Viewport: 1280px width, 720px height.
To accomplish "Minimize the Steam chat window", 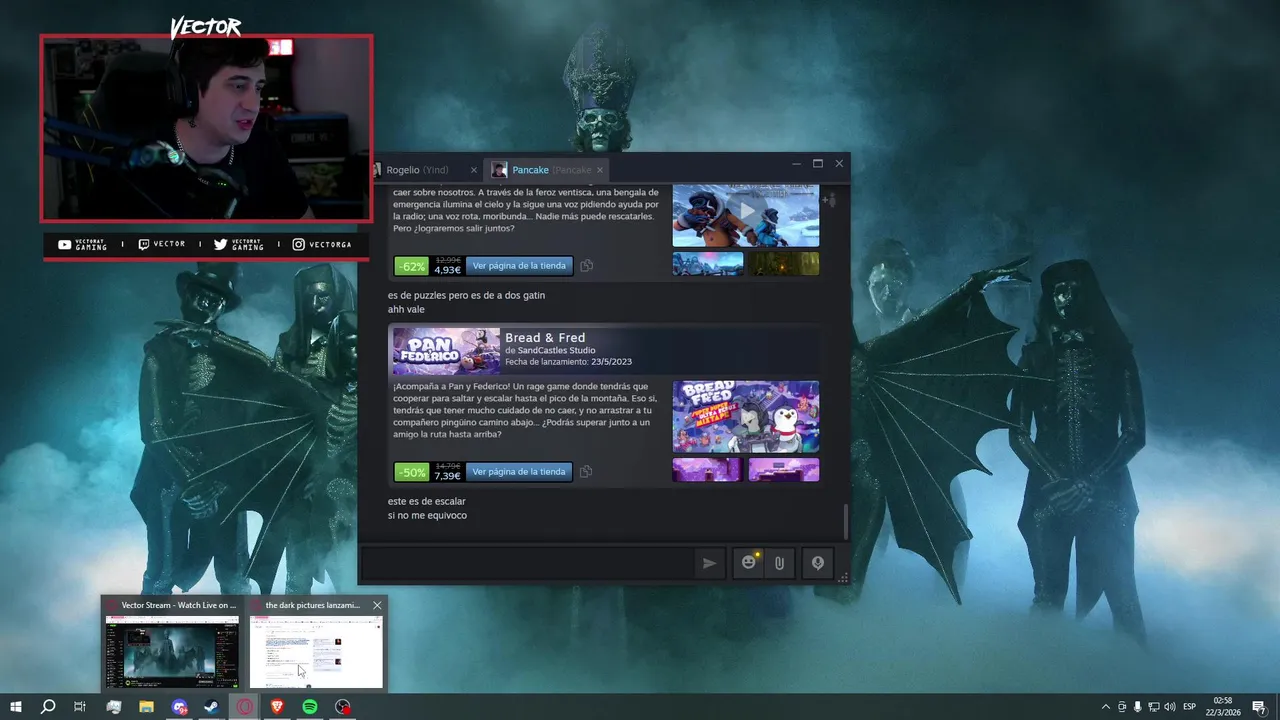I will (x=796, y=163).
